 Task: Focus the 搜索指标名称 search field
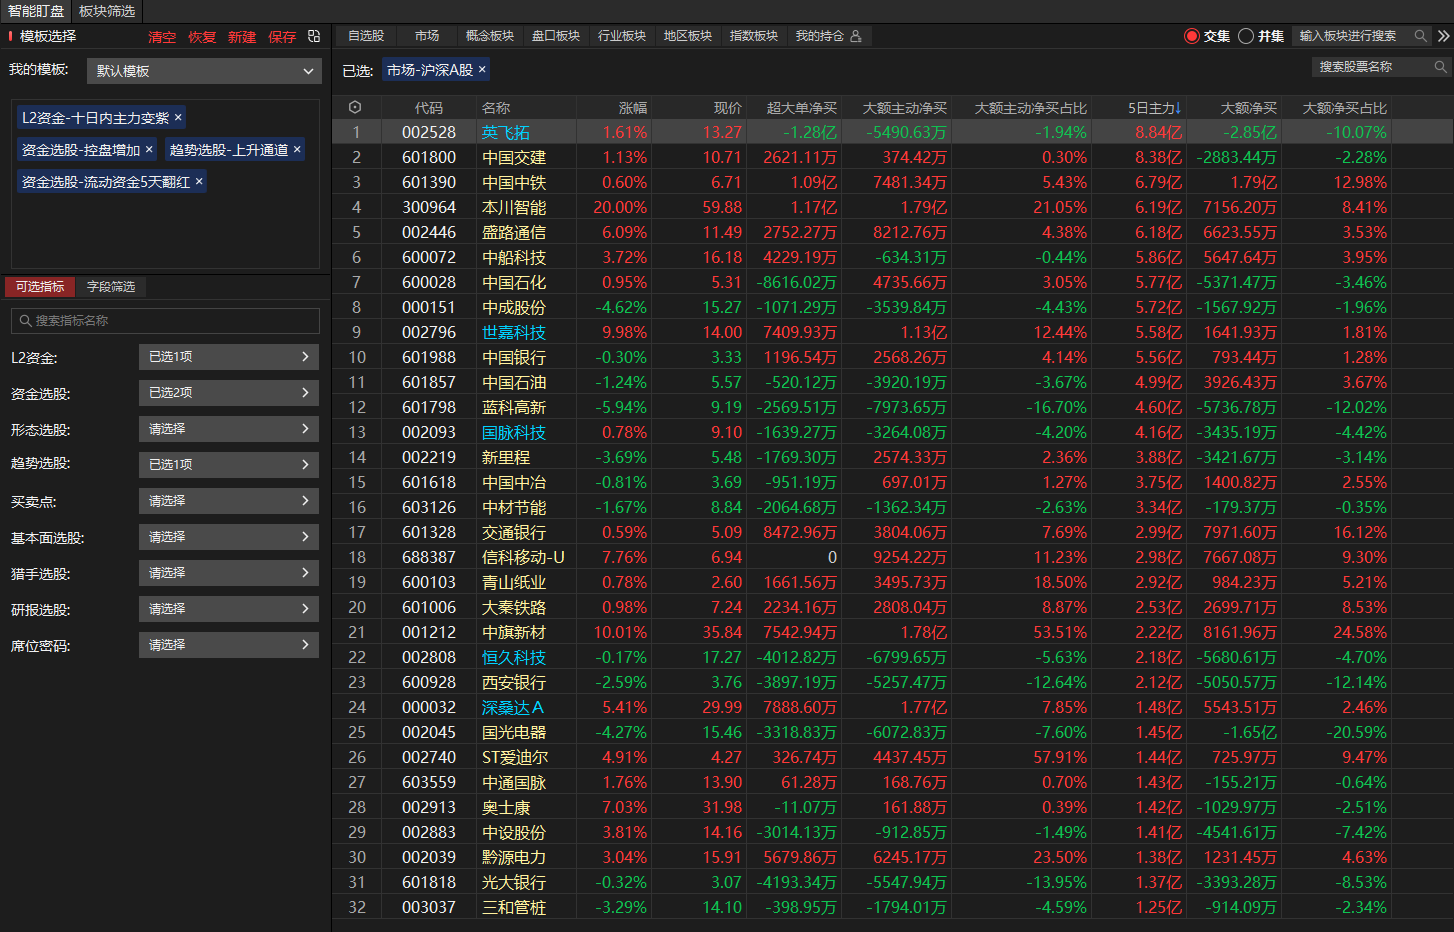[165, 321]
